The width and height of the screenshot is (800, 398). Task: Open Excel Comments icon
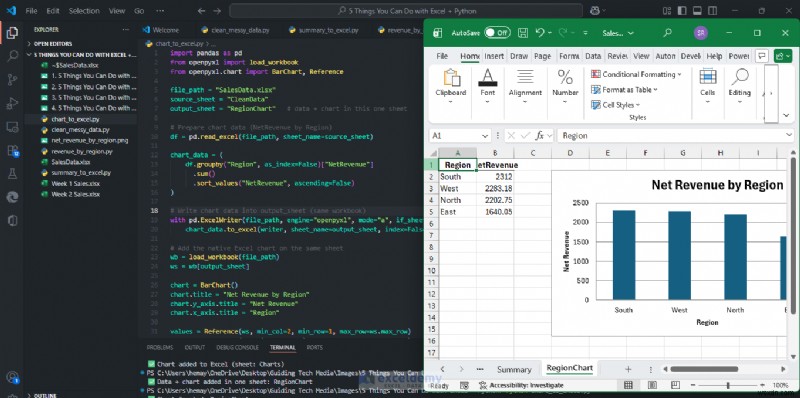[x=762, y=56]
